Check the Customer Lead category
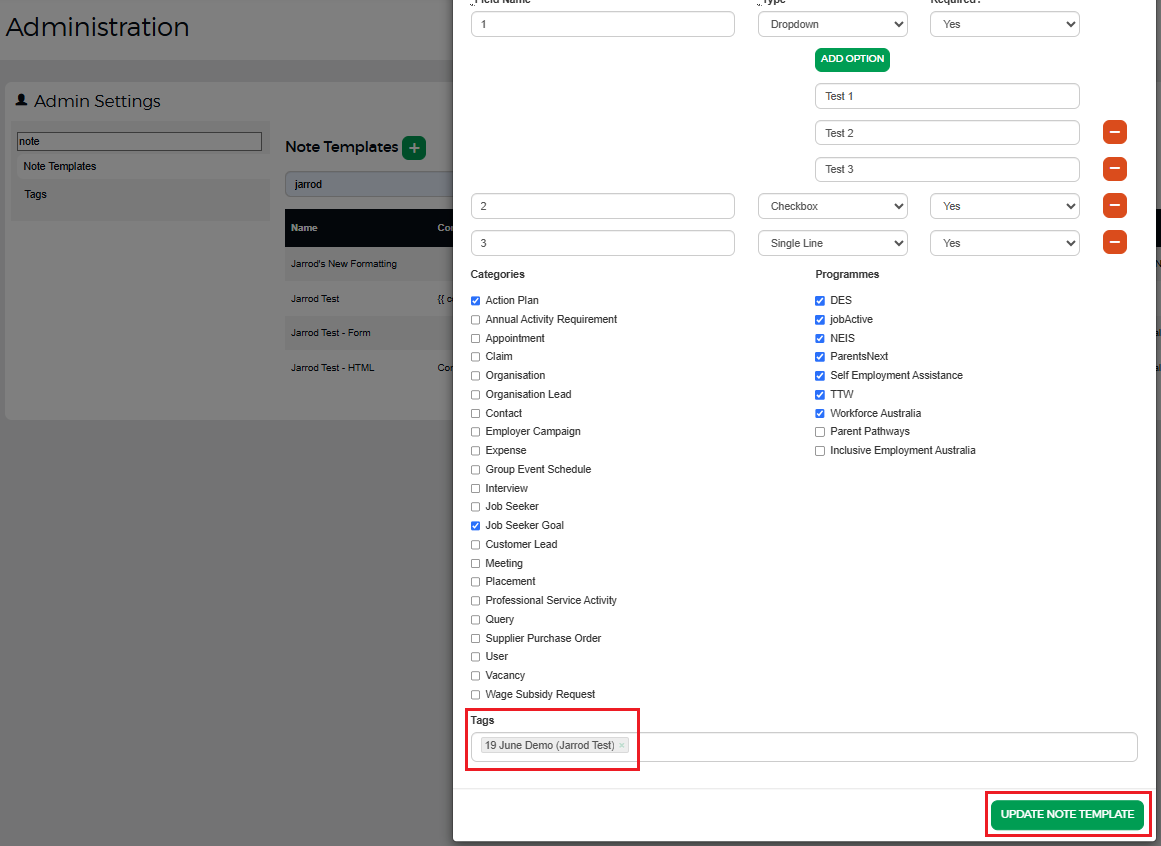The width and height of the screenshot is (1161, 846). click(475, 545)
